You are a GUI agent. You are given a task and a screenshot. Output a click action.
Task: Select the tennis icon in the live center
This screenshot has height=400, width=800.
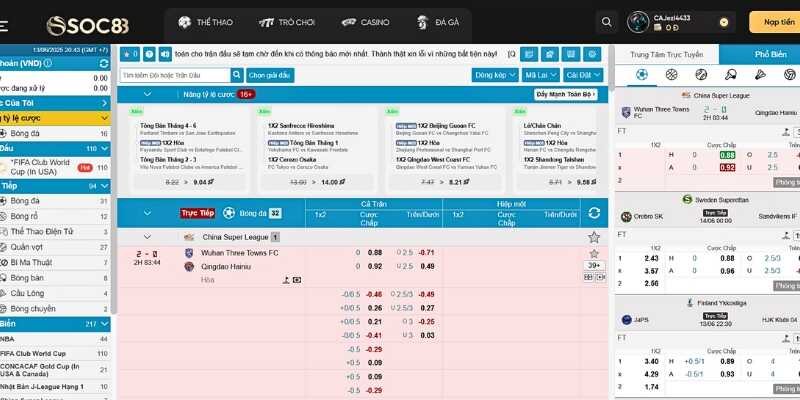coord(700,74)
